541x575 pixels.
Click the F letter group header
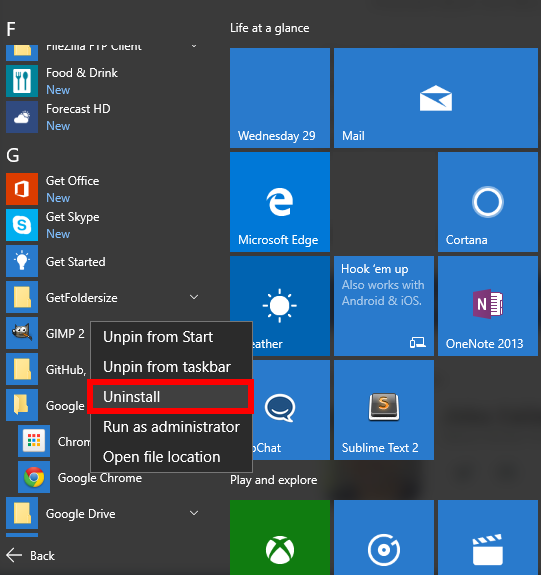pos(11,29)
